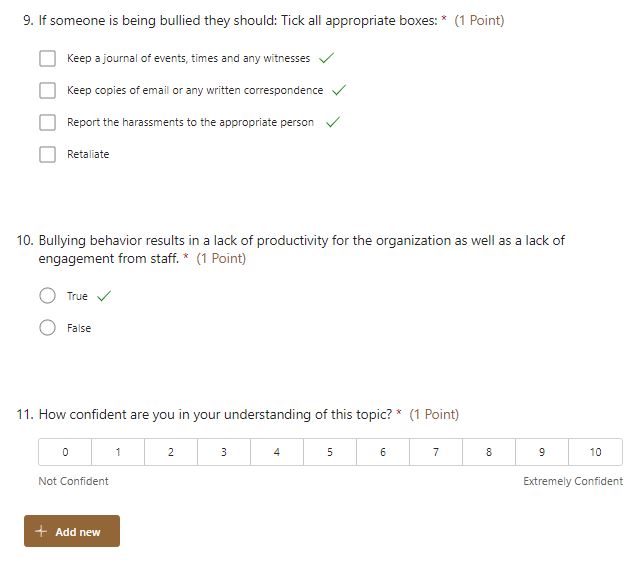Image resolution: width=641 pixels, height=566 pixels.
Task: Choose confidence rating 0
Action: pyautogui.click(x=65, y=452)
